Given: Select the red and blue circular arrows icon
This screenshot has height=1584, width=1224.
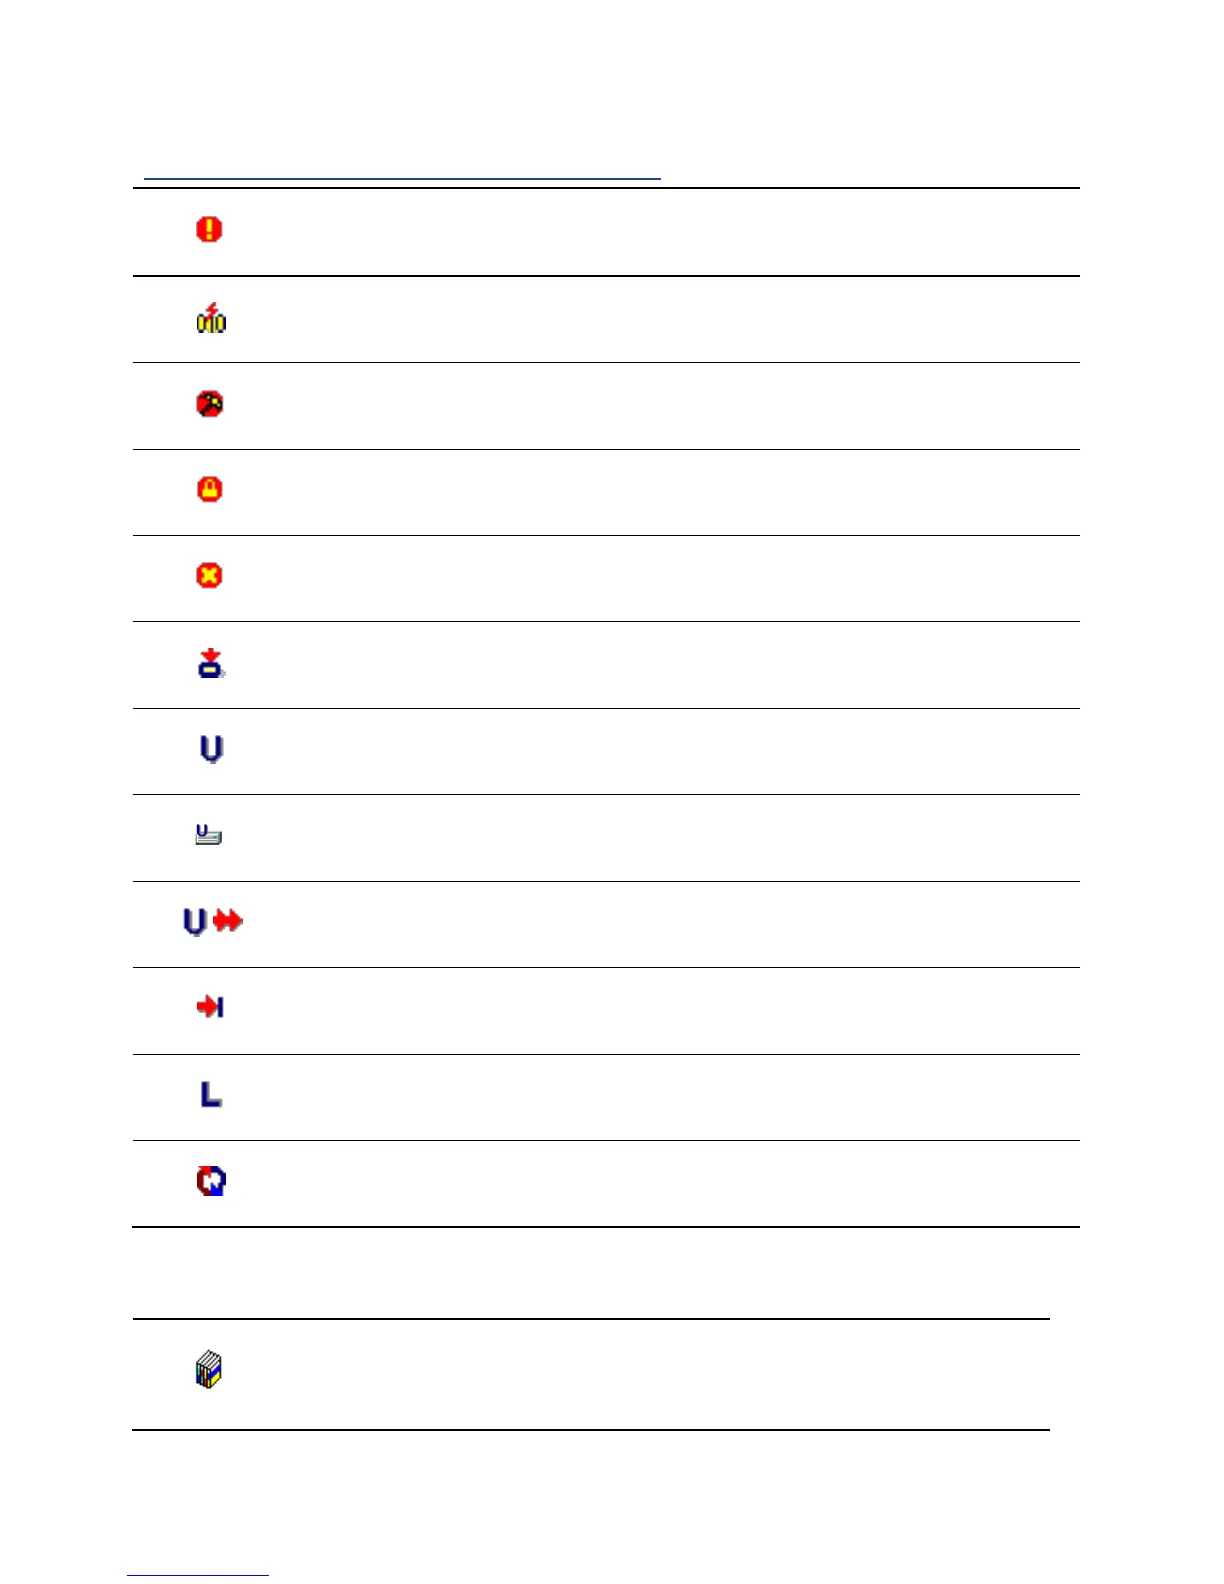Looking at the screenshot, I should coord(211,1181).
